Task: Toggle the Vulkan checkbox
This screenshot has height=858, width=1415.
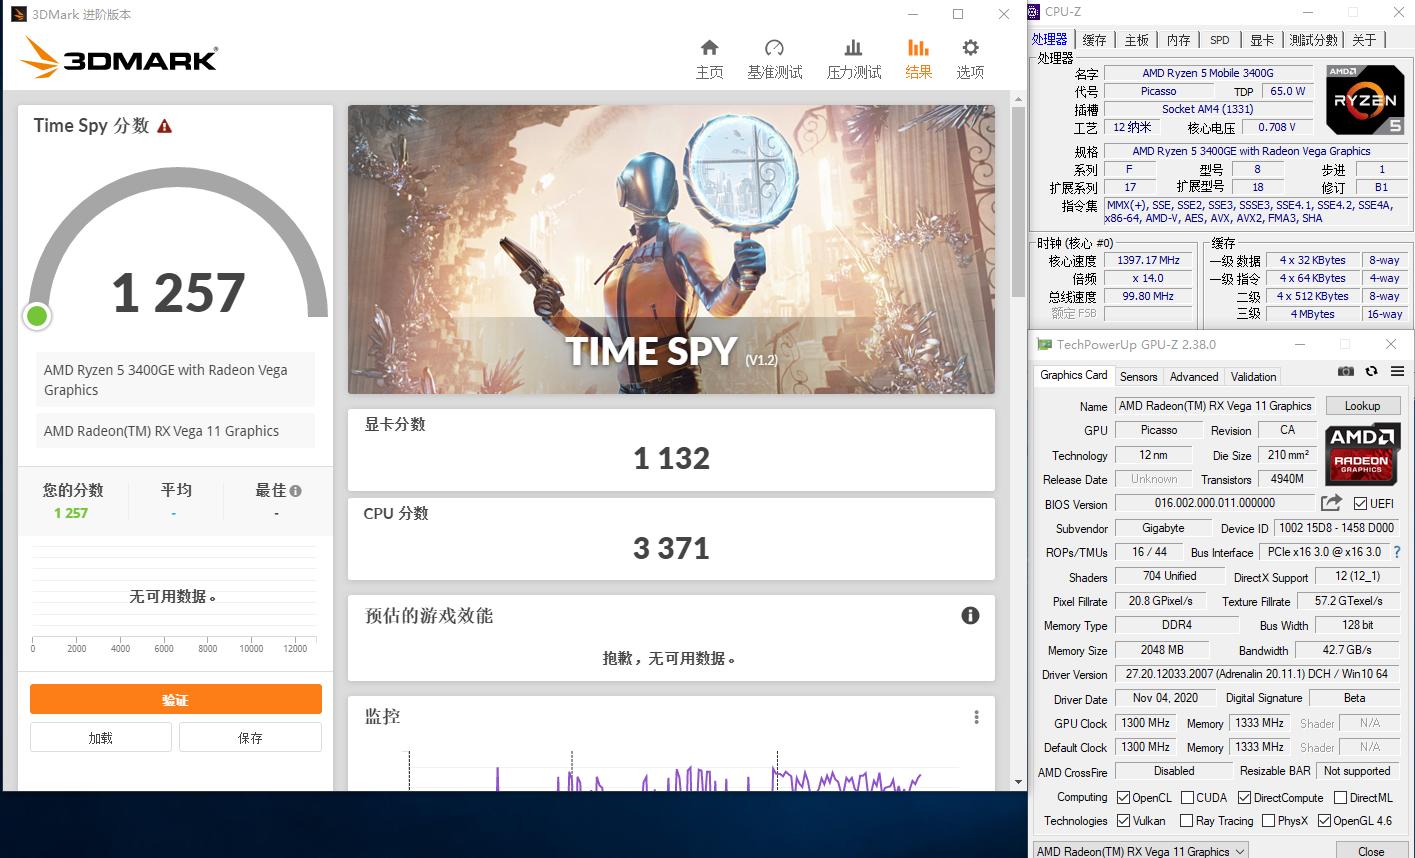Action: click(x=1125, y=820)
